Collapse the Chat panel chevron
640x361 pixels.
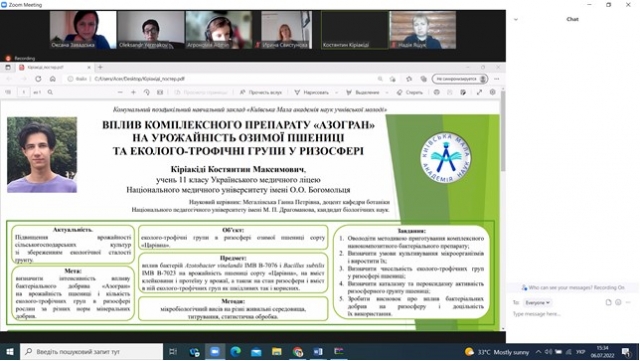pos(516,19)
